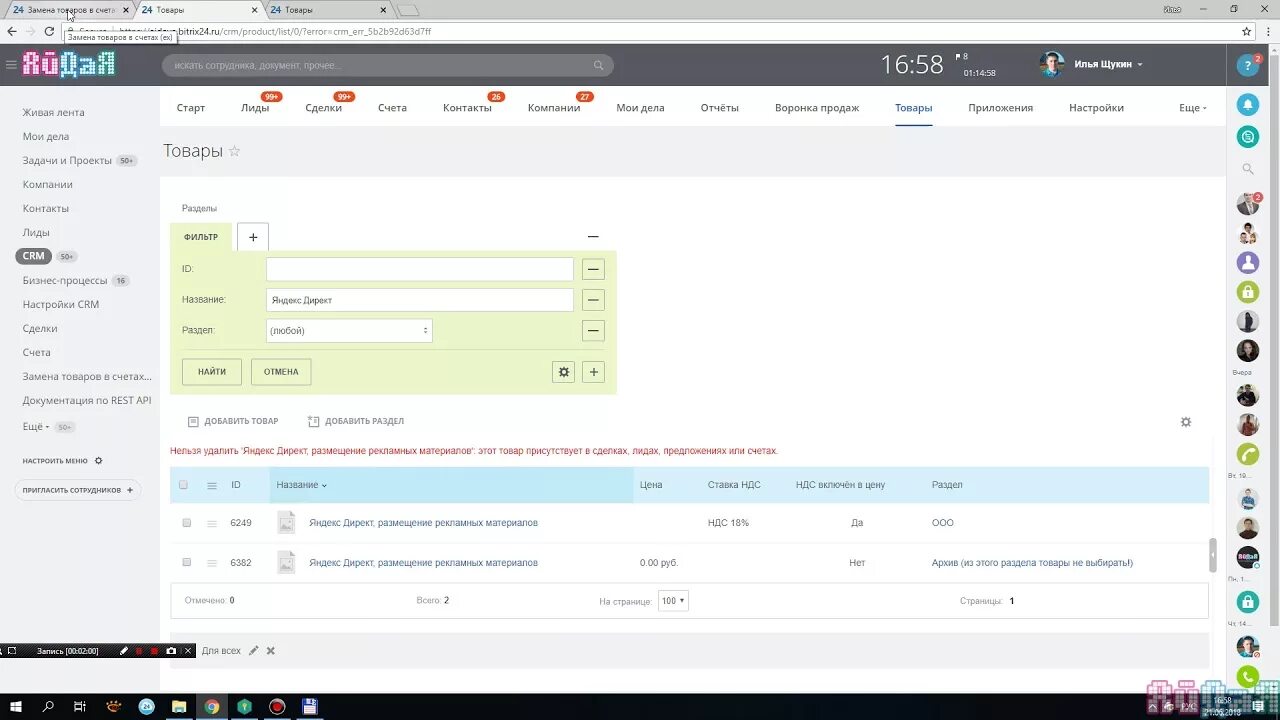The image size is (1280, 720).
Task: Take a snapshot with recorder camera icon
Action: point(171,651)
